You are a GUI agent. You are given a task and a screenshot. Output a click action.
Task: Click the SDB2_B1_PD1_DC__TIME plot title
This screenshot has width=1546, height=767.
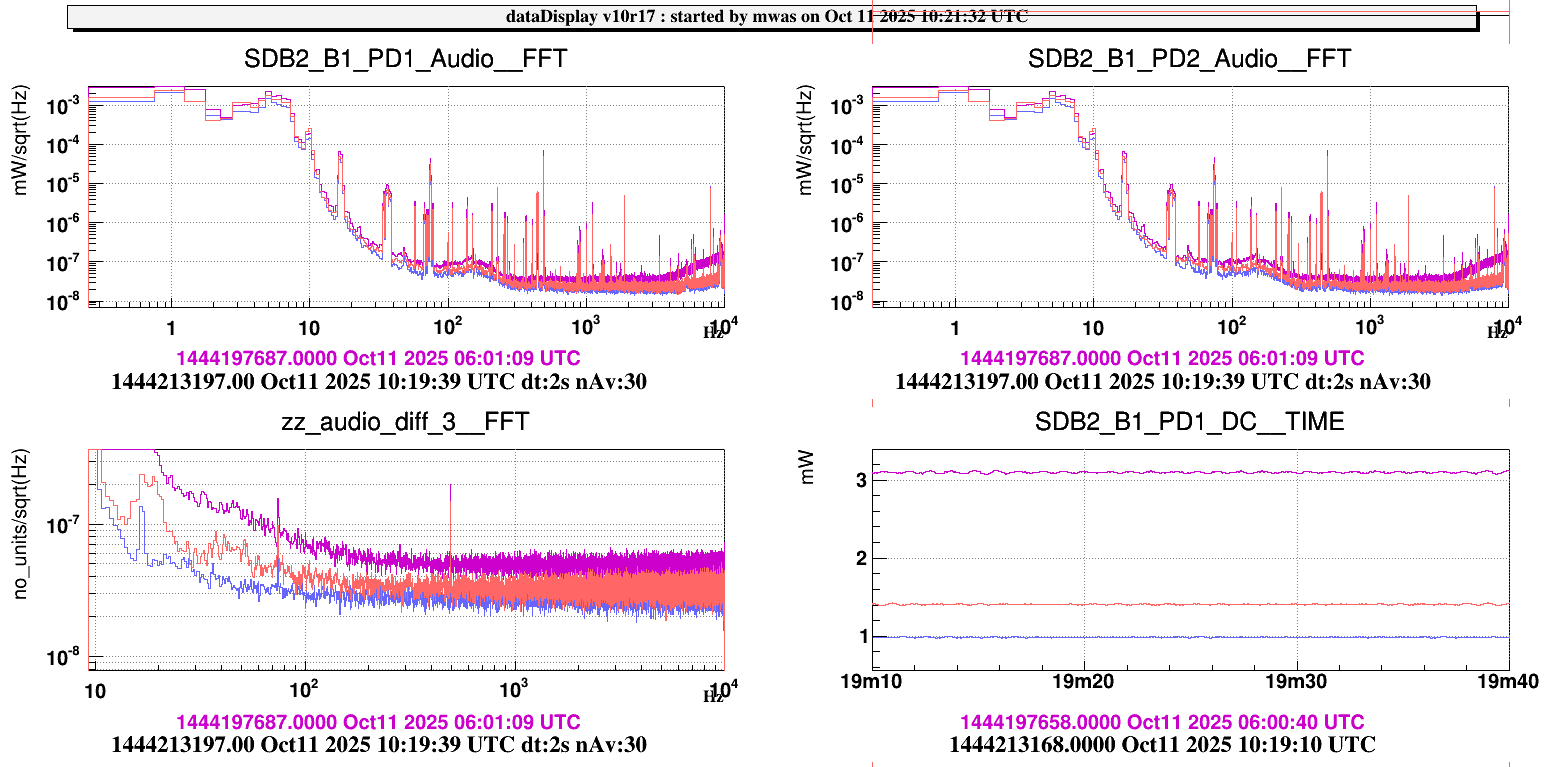[x=1189, y=423]
